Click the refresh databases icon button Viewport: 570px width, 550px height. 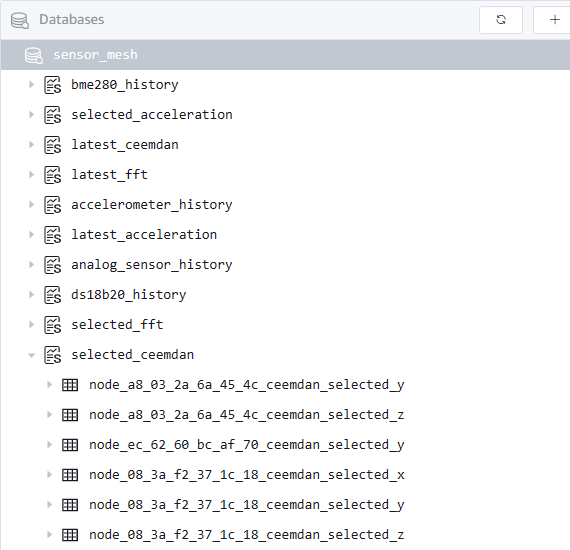(x=501, y=20)
